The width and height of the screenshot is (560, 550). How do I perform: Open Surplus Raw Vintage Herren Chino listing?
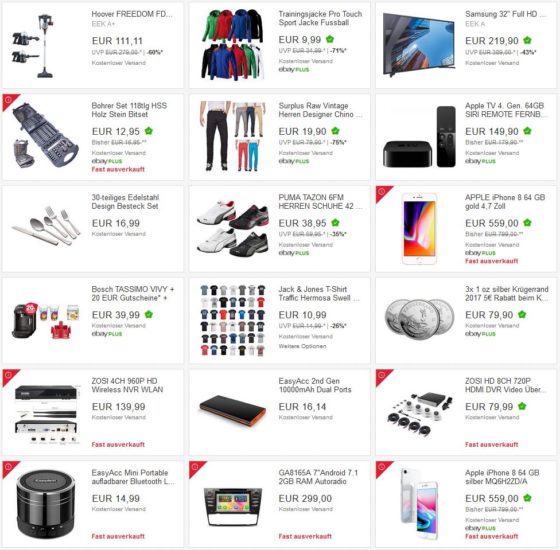320,110
